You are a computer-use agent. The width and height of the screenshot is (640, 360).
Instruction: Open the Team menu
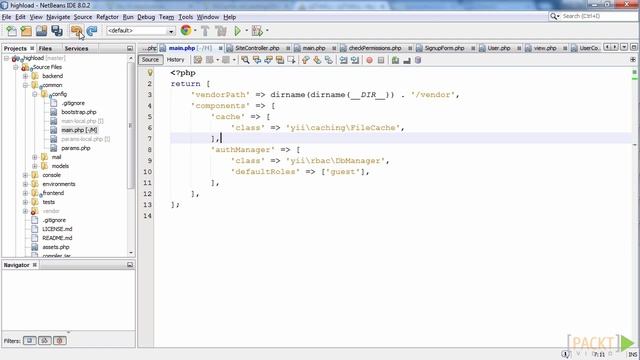pos(167,17)
